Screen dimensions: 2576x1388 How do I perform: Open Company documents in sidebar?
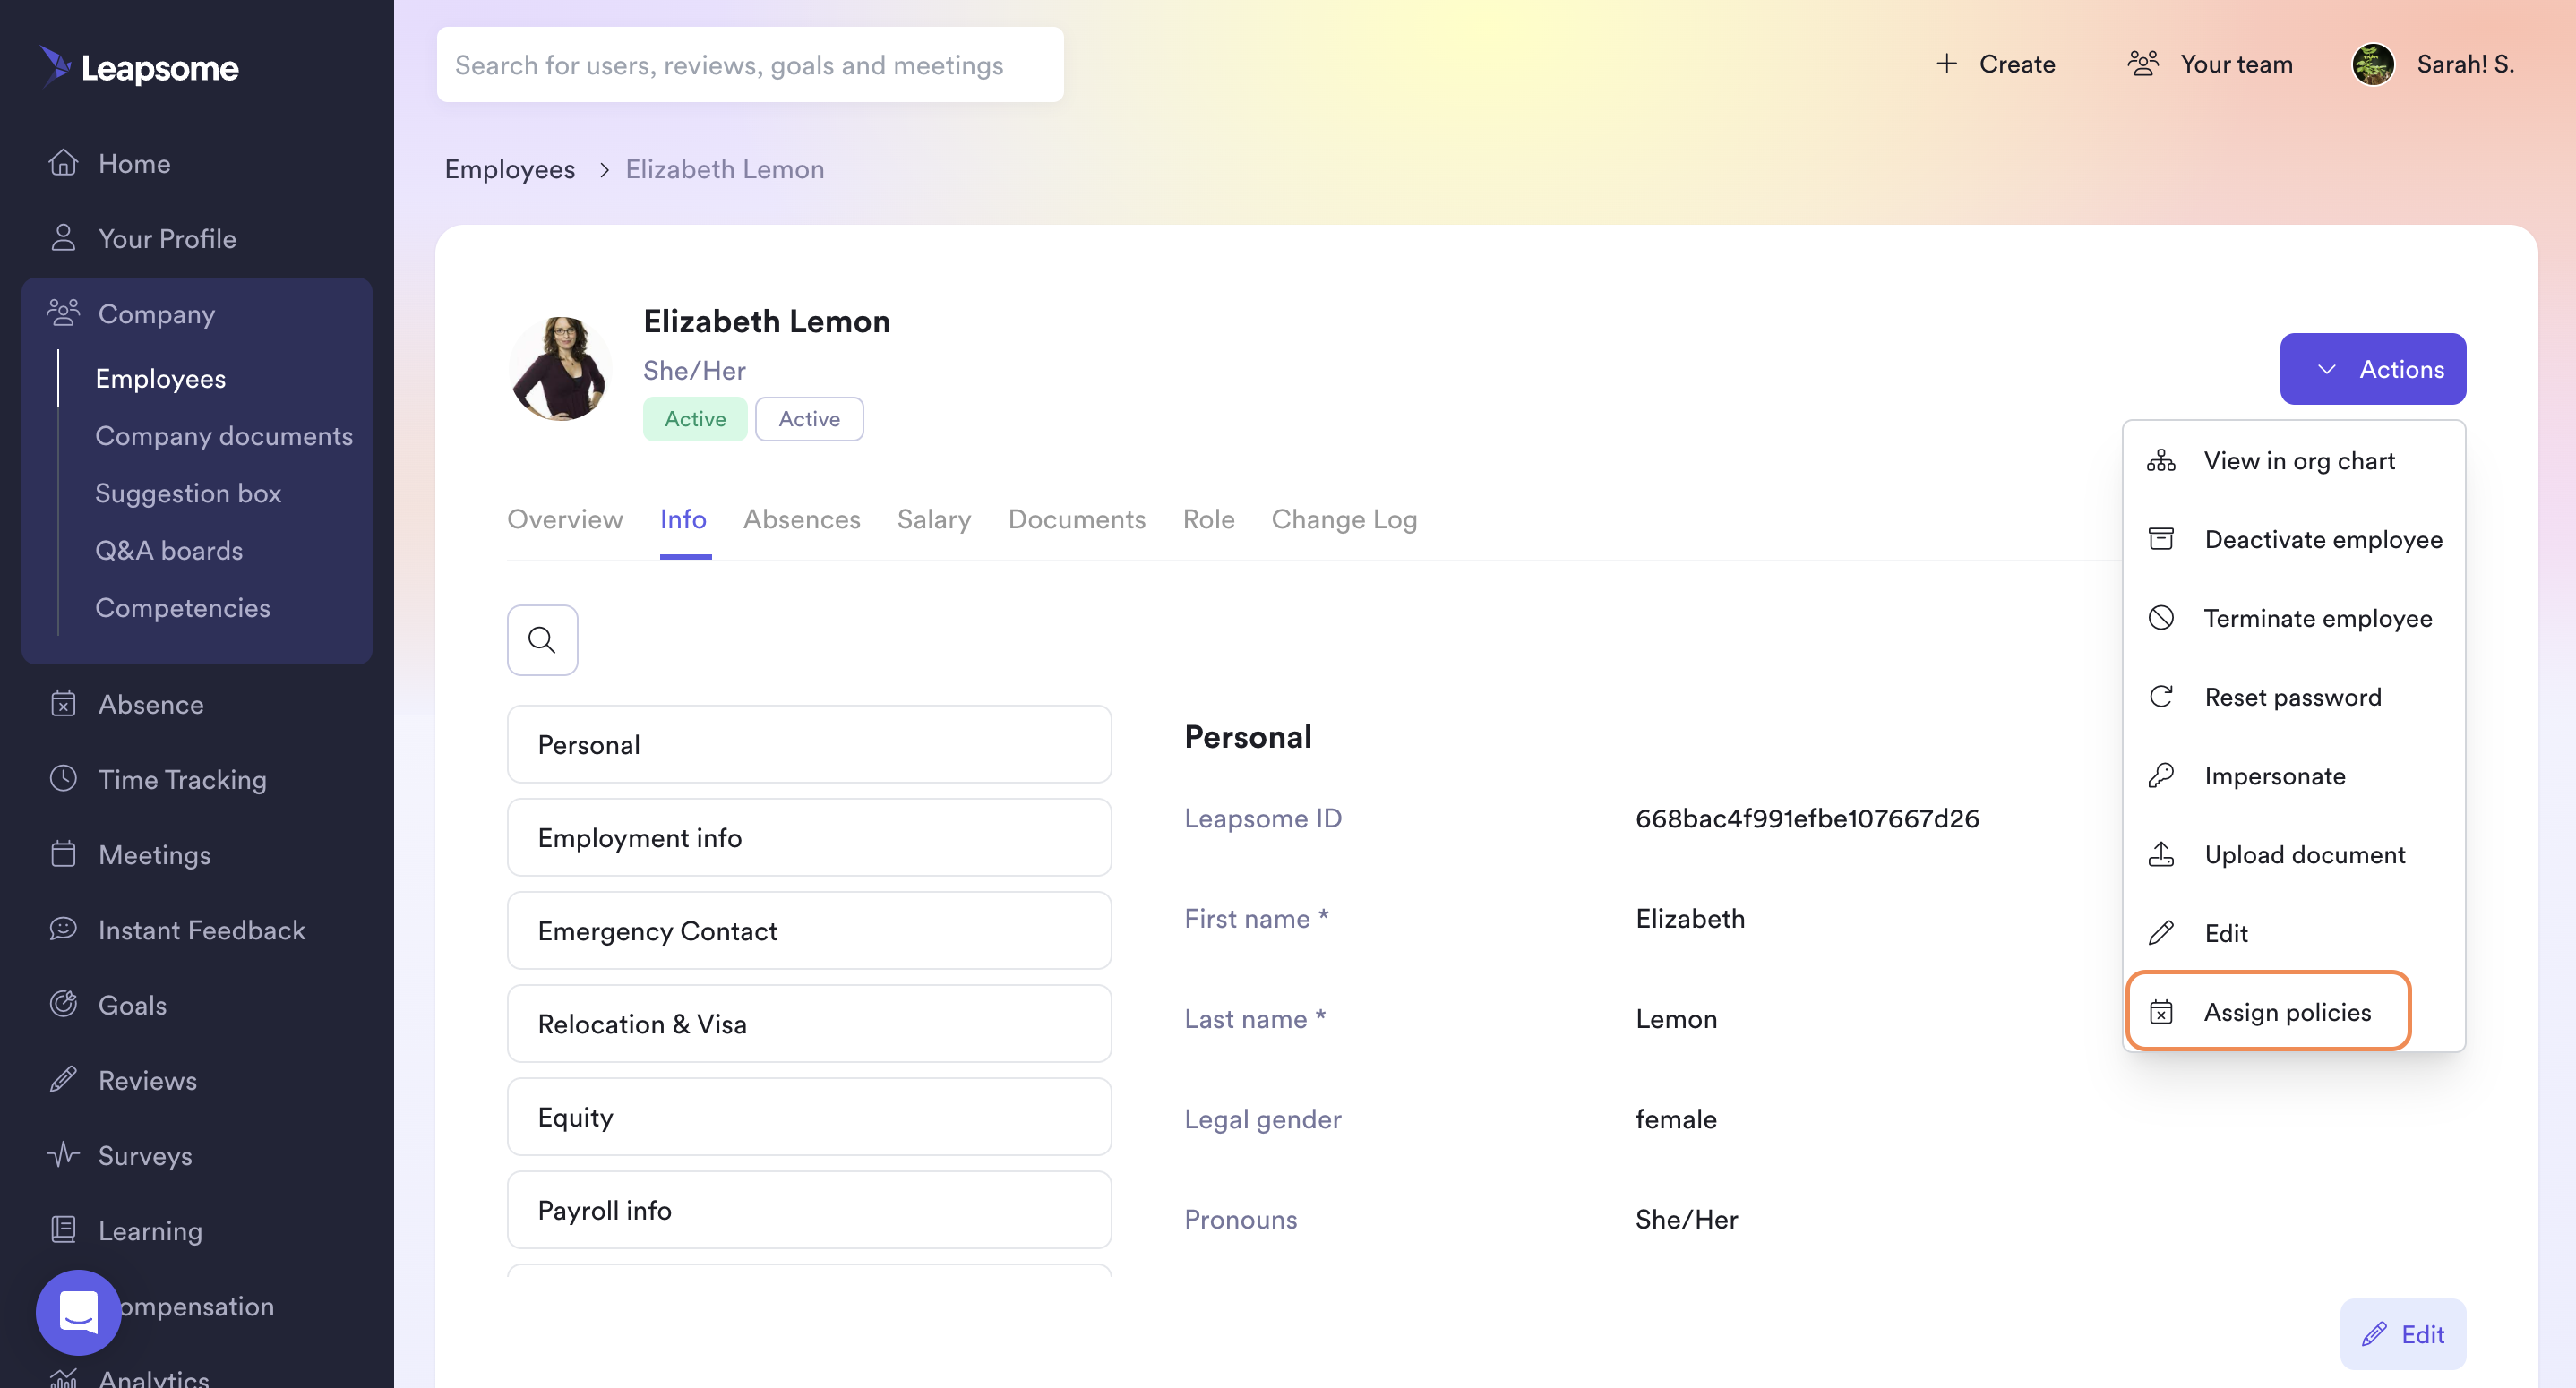224,435
